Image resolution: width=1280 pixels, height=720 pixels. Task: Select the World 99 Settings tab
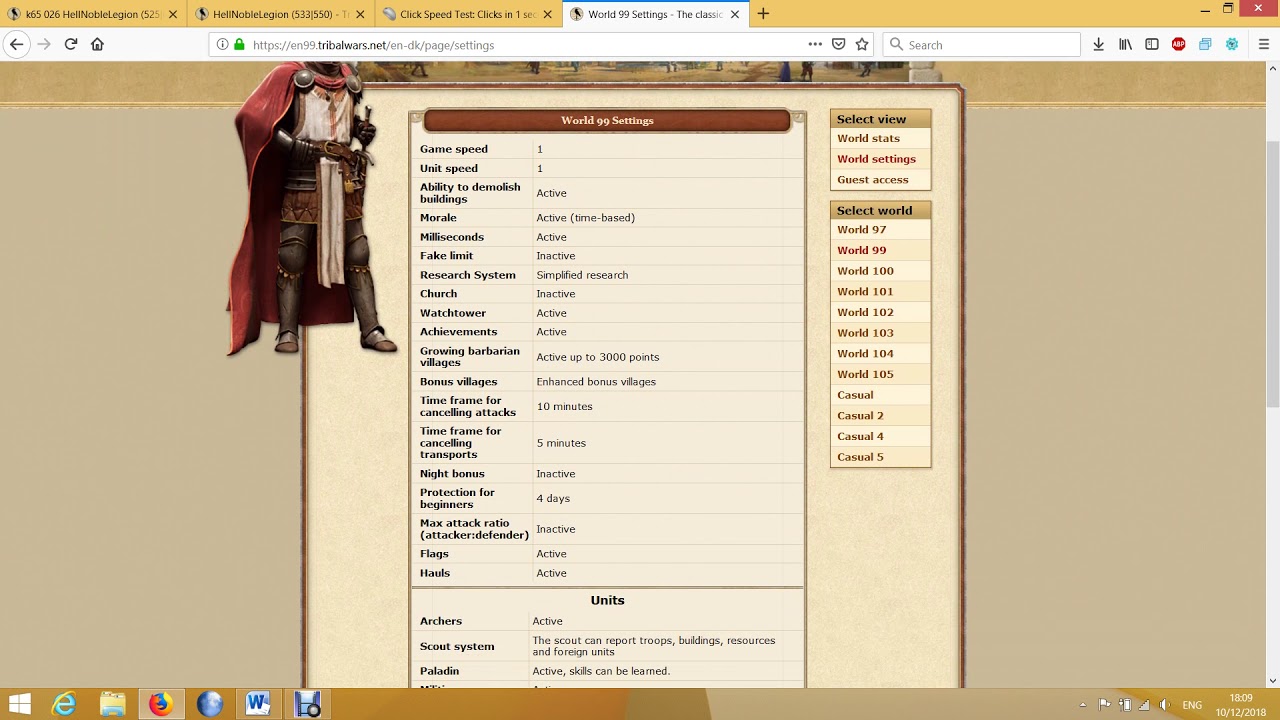656,14
